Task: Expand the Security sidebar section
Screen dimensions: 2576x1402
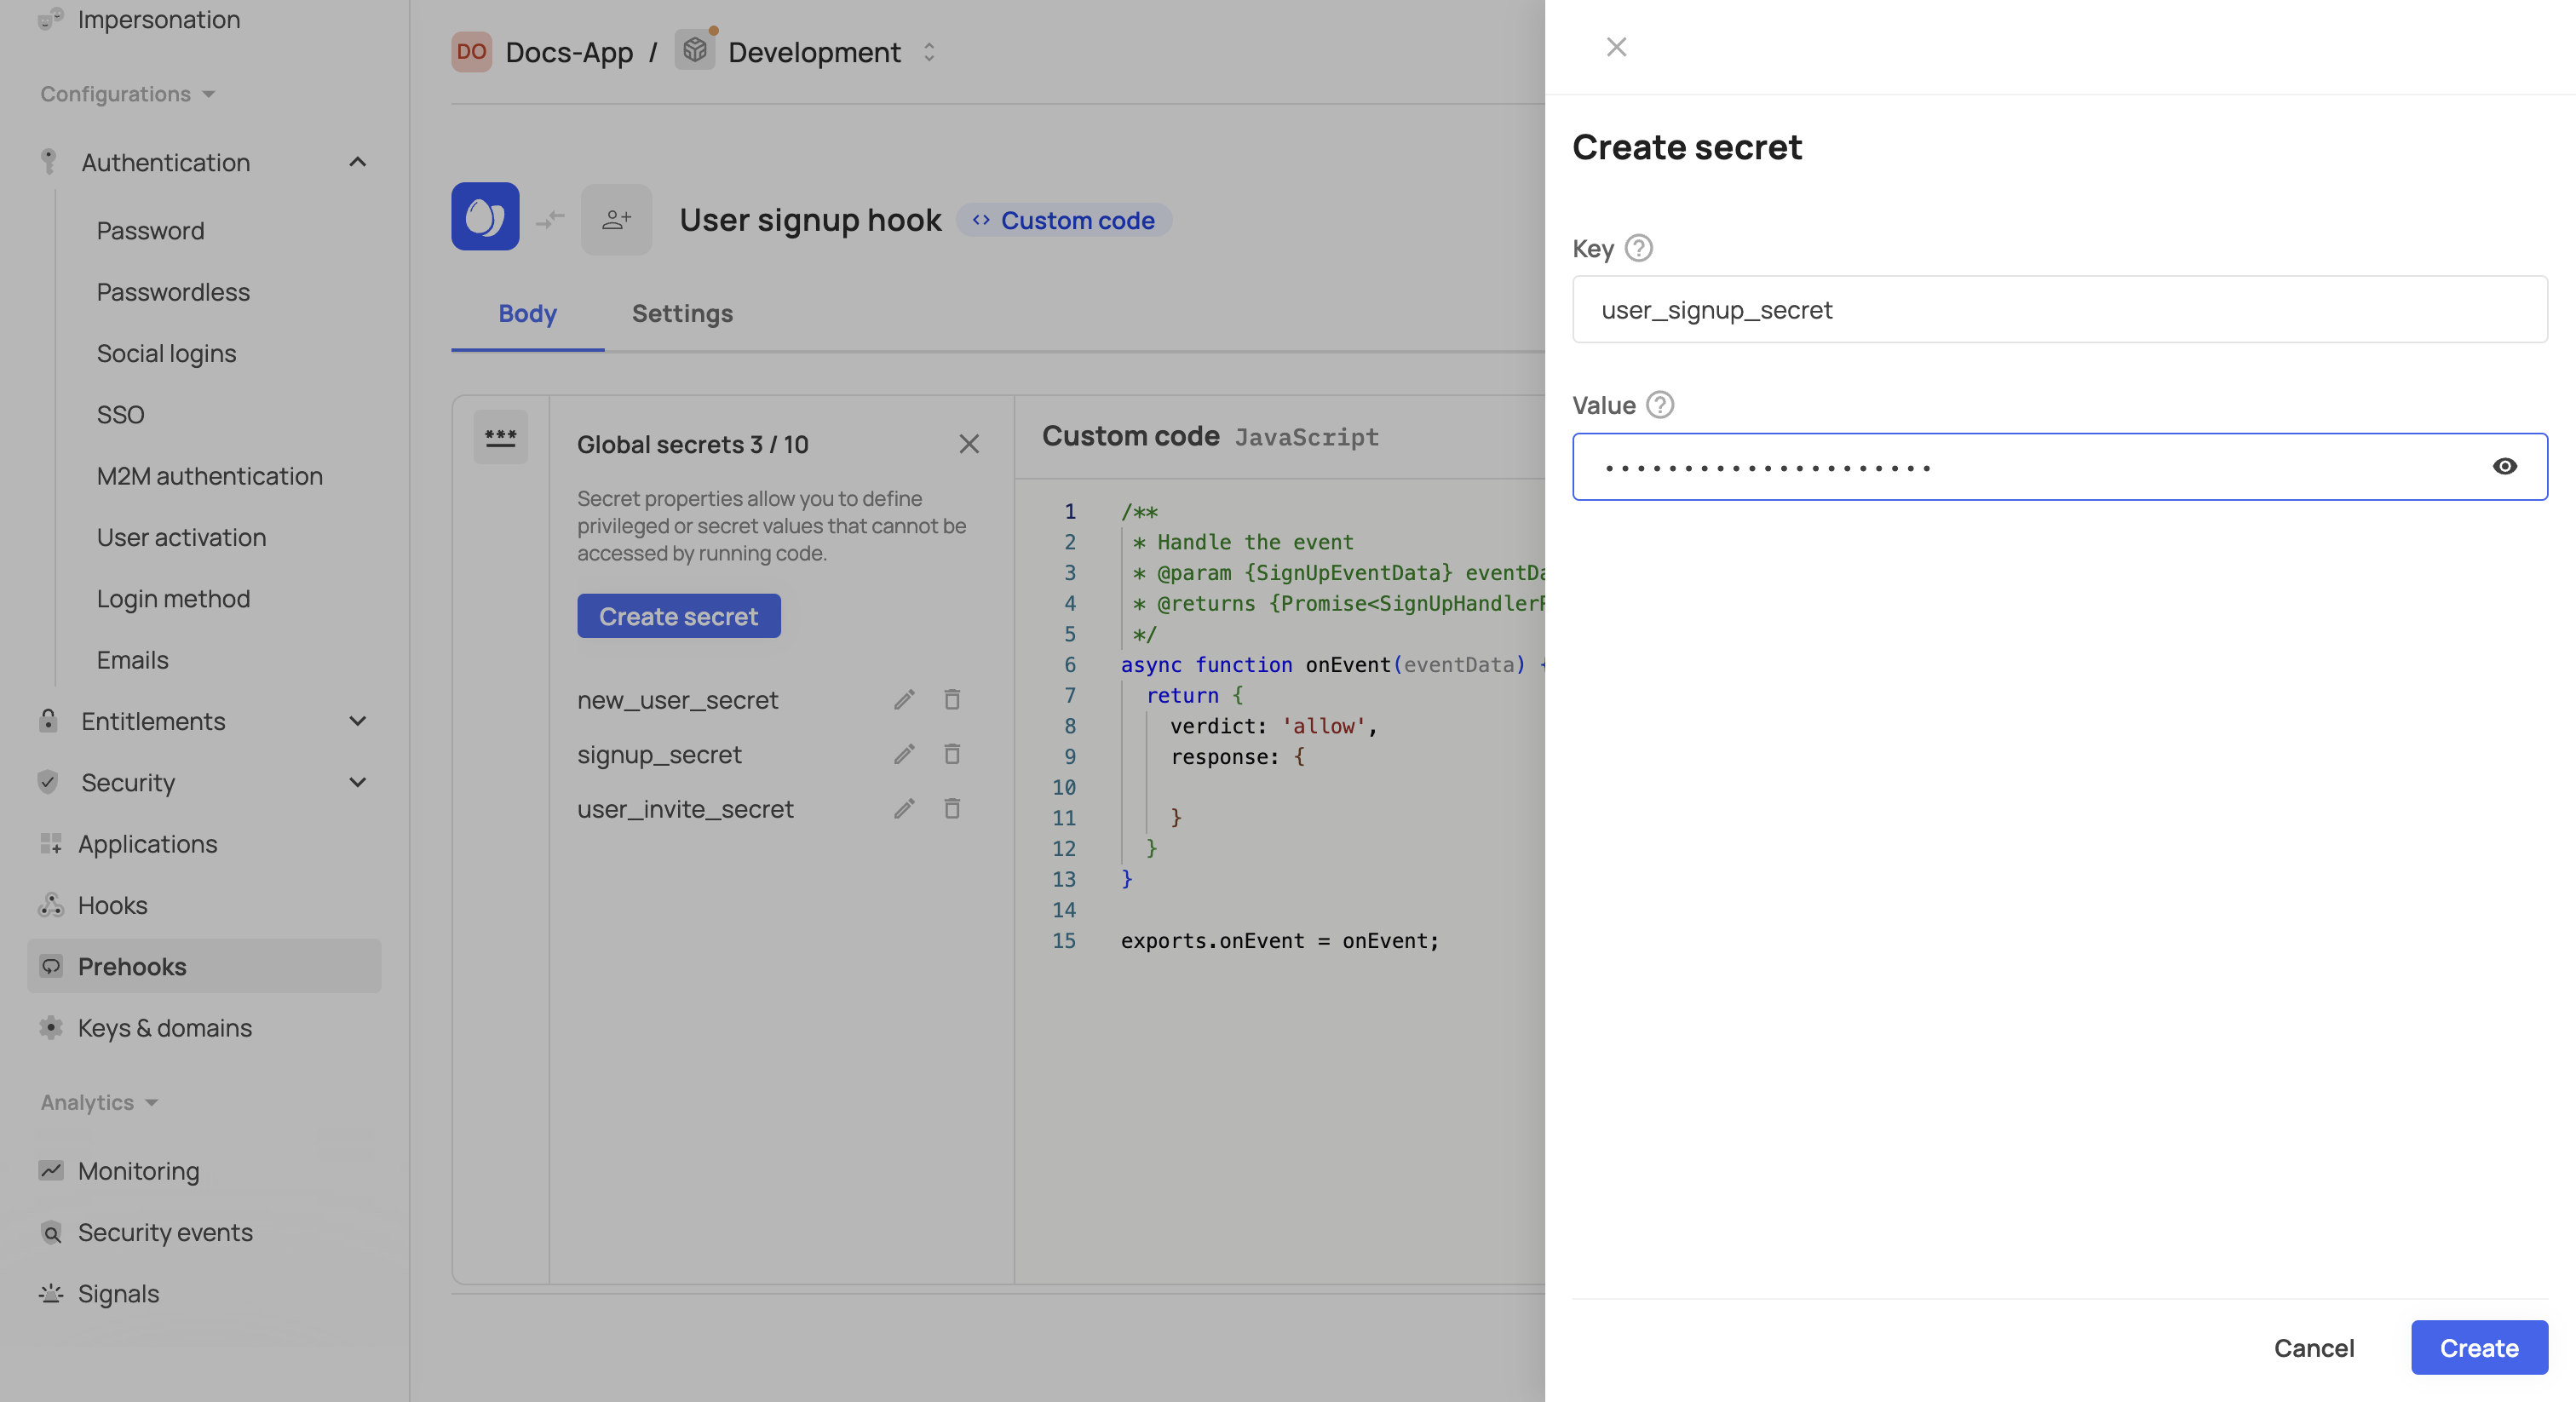Action: pyautogui.click(x=357, y=782)
